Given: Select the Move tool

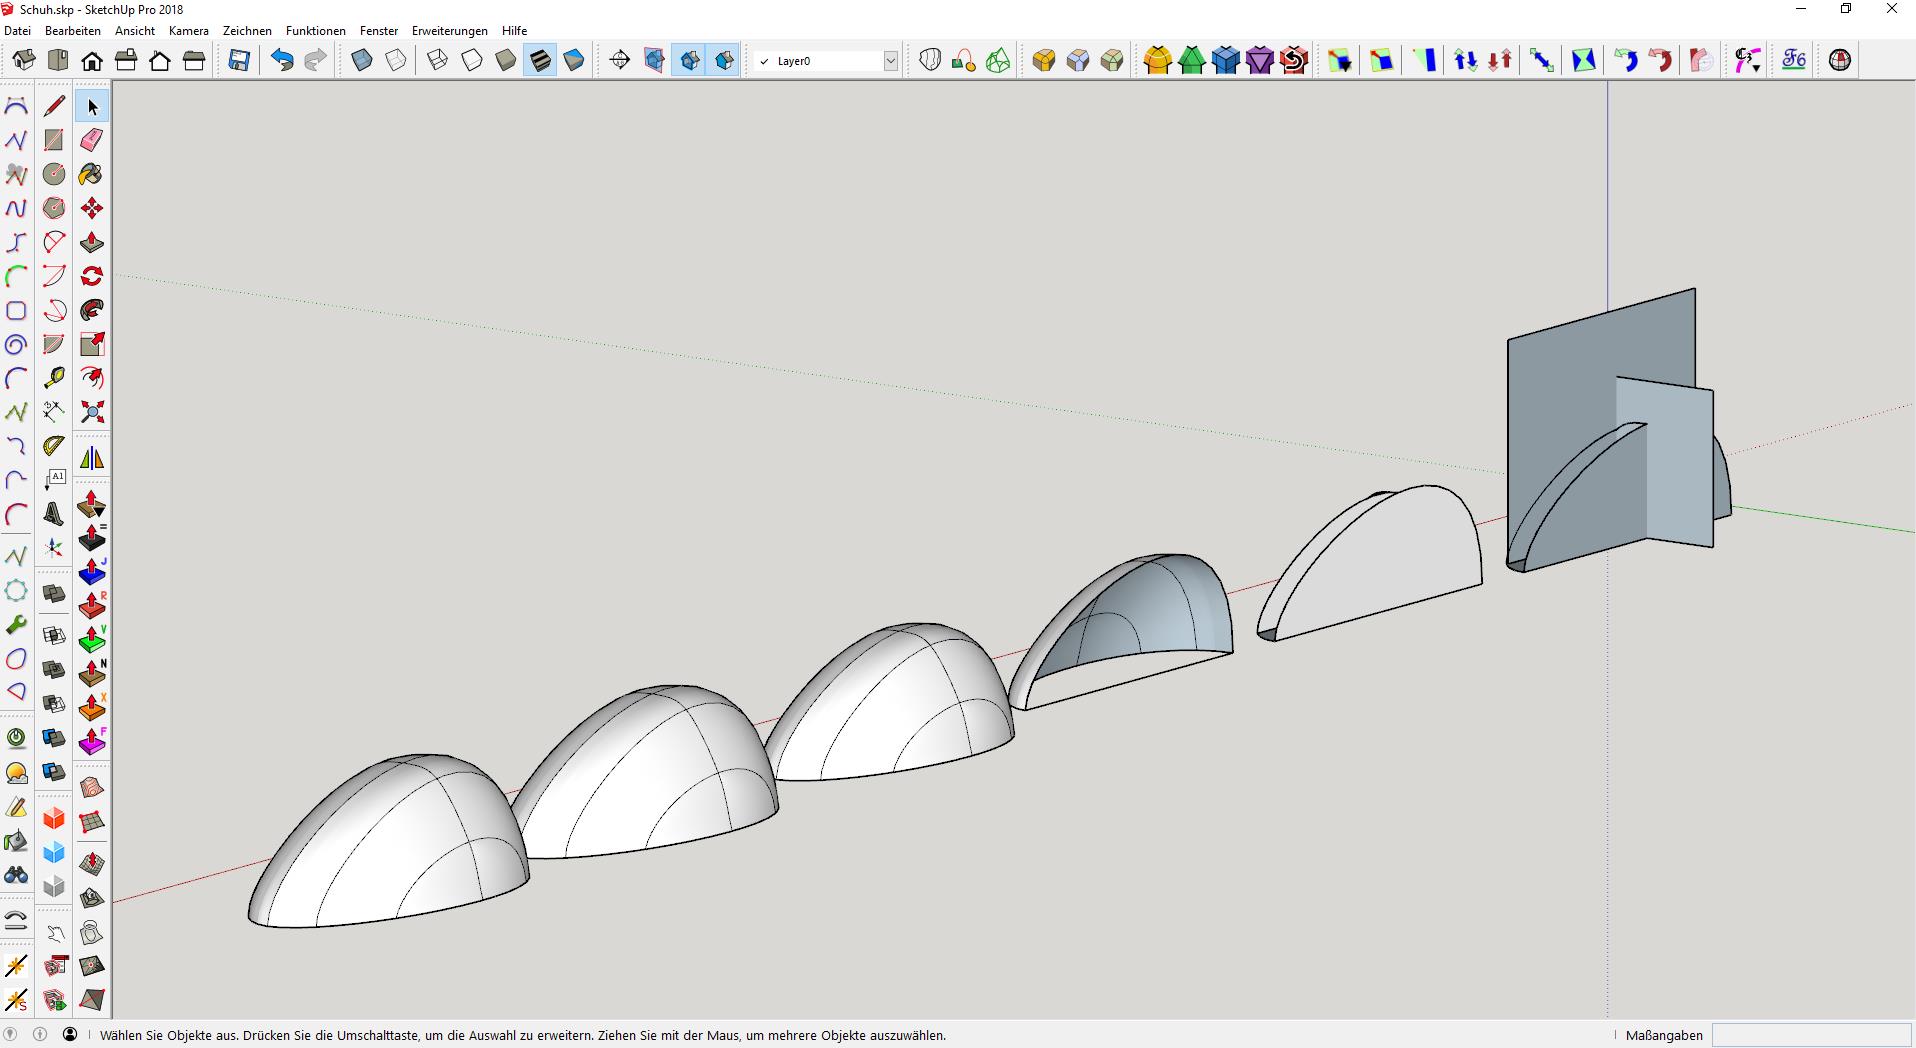Looking at the screenshot, I should [91, 208].
